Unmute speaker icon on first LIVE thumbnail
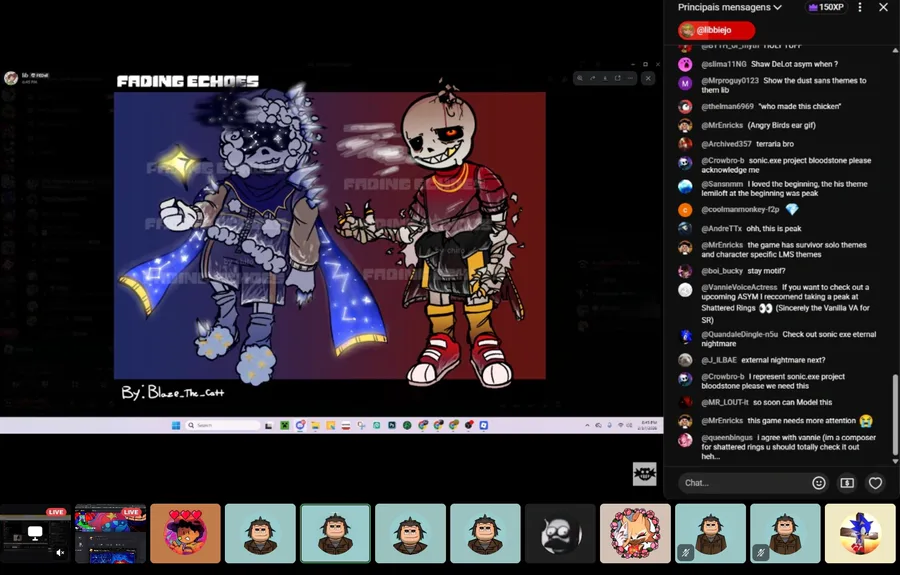900x575 pixels. 60,553
